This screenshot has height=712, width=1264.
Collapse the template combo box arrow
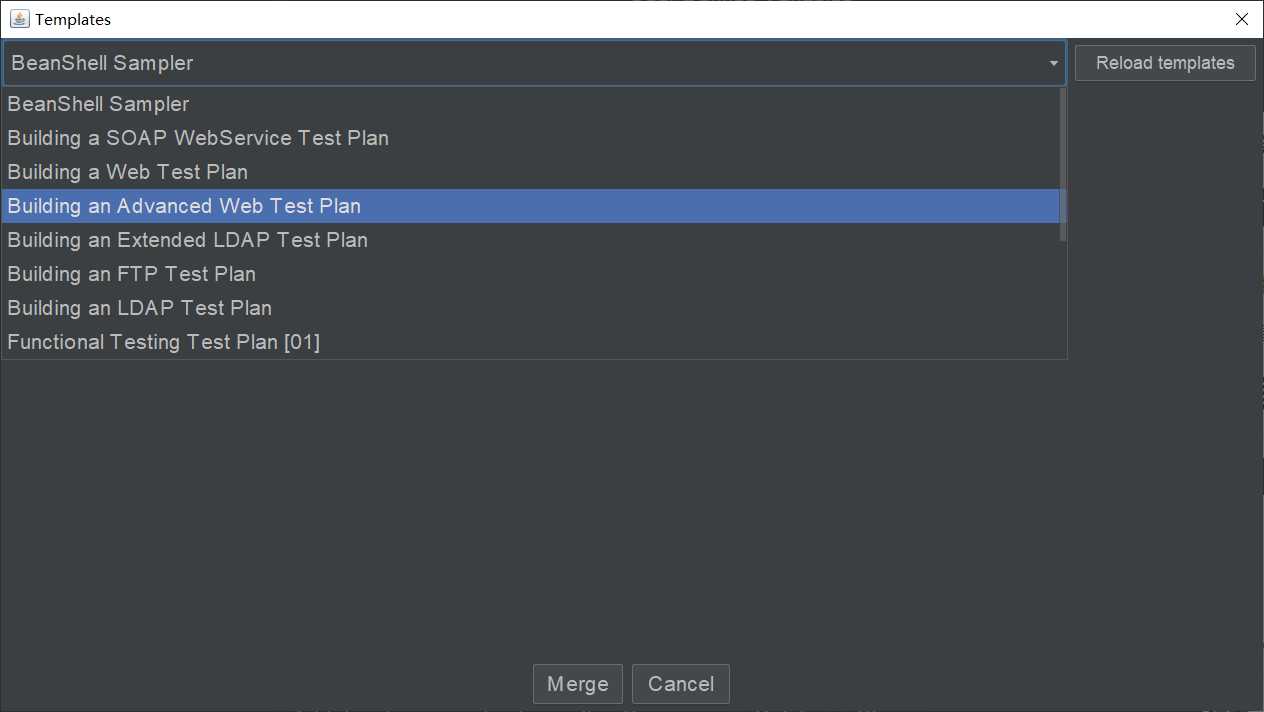pos(1053,63)
